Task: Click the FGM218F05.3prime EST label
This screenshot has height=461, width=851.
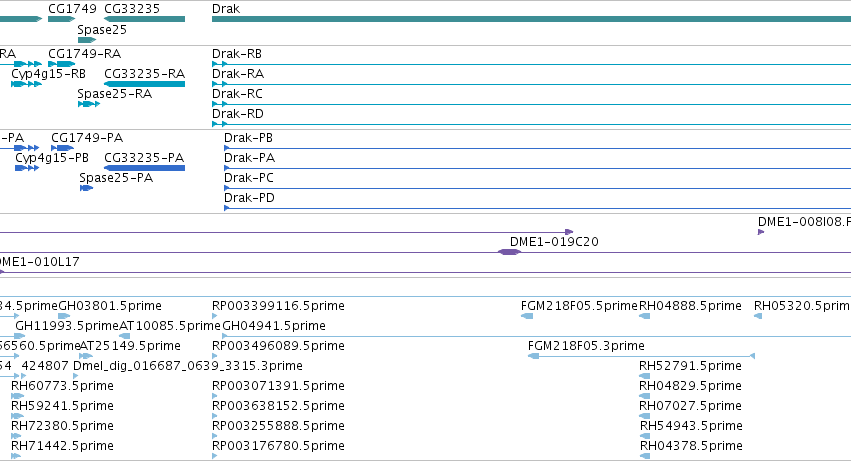Action: click(x=586, y=346)
